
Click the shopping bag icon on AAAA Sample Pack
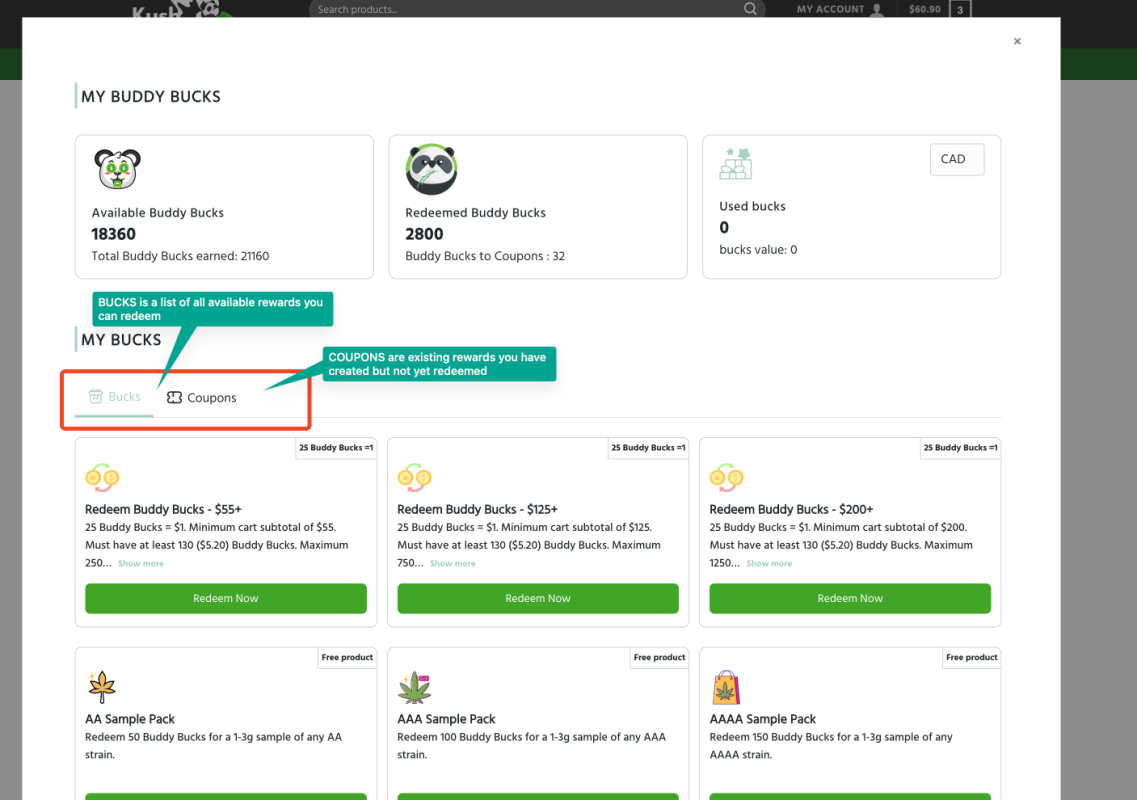coord(726,686)
